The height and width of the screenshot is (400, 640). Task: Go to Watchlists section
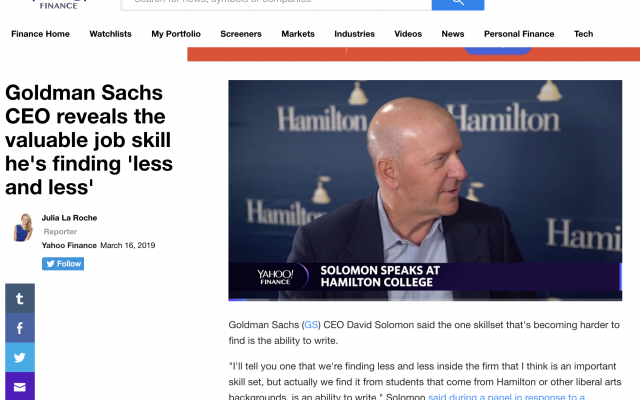[x=110, y=34]
